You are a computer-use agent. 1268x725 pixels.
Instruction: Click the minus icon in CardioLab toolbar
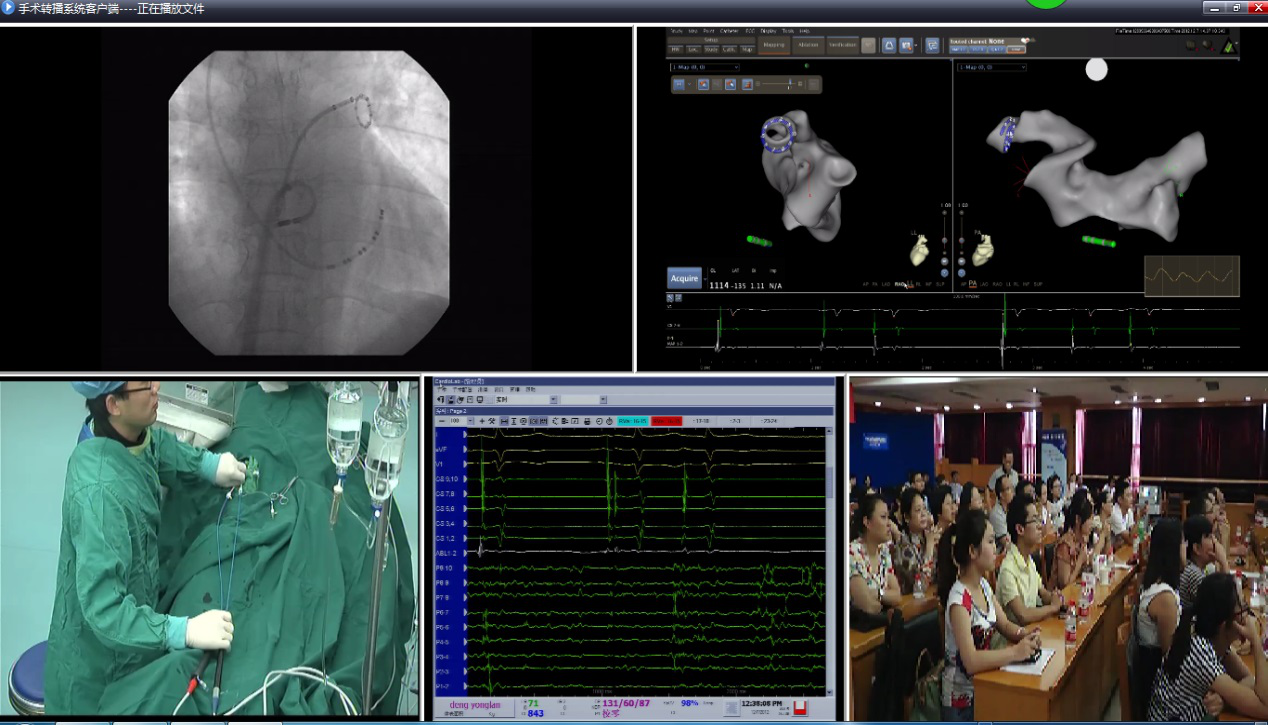click(441, 421)
